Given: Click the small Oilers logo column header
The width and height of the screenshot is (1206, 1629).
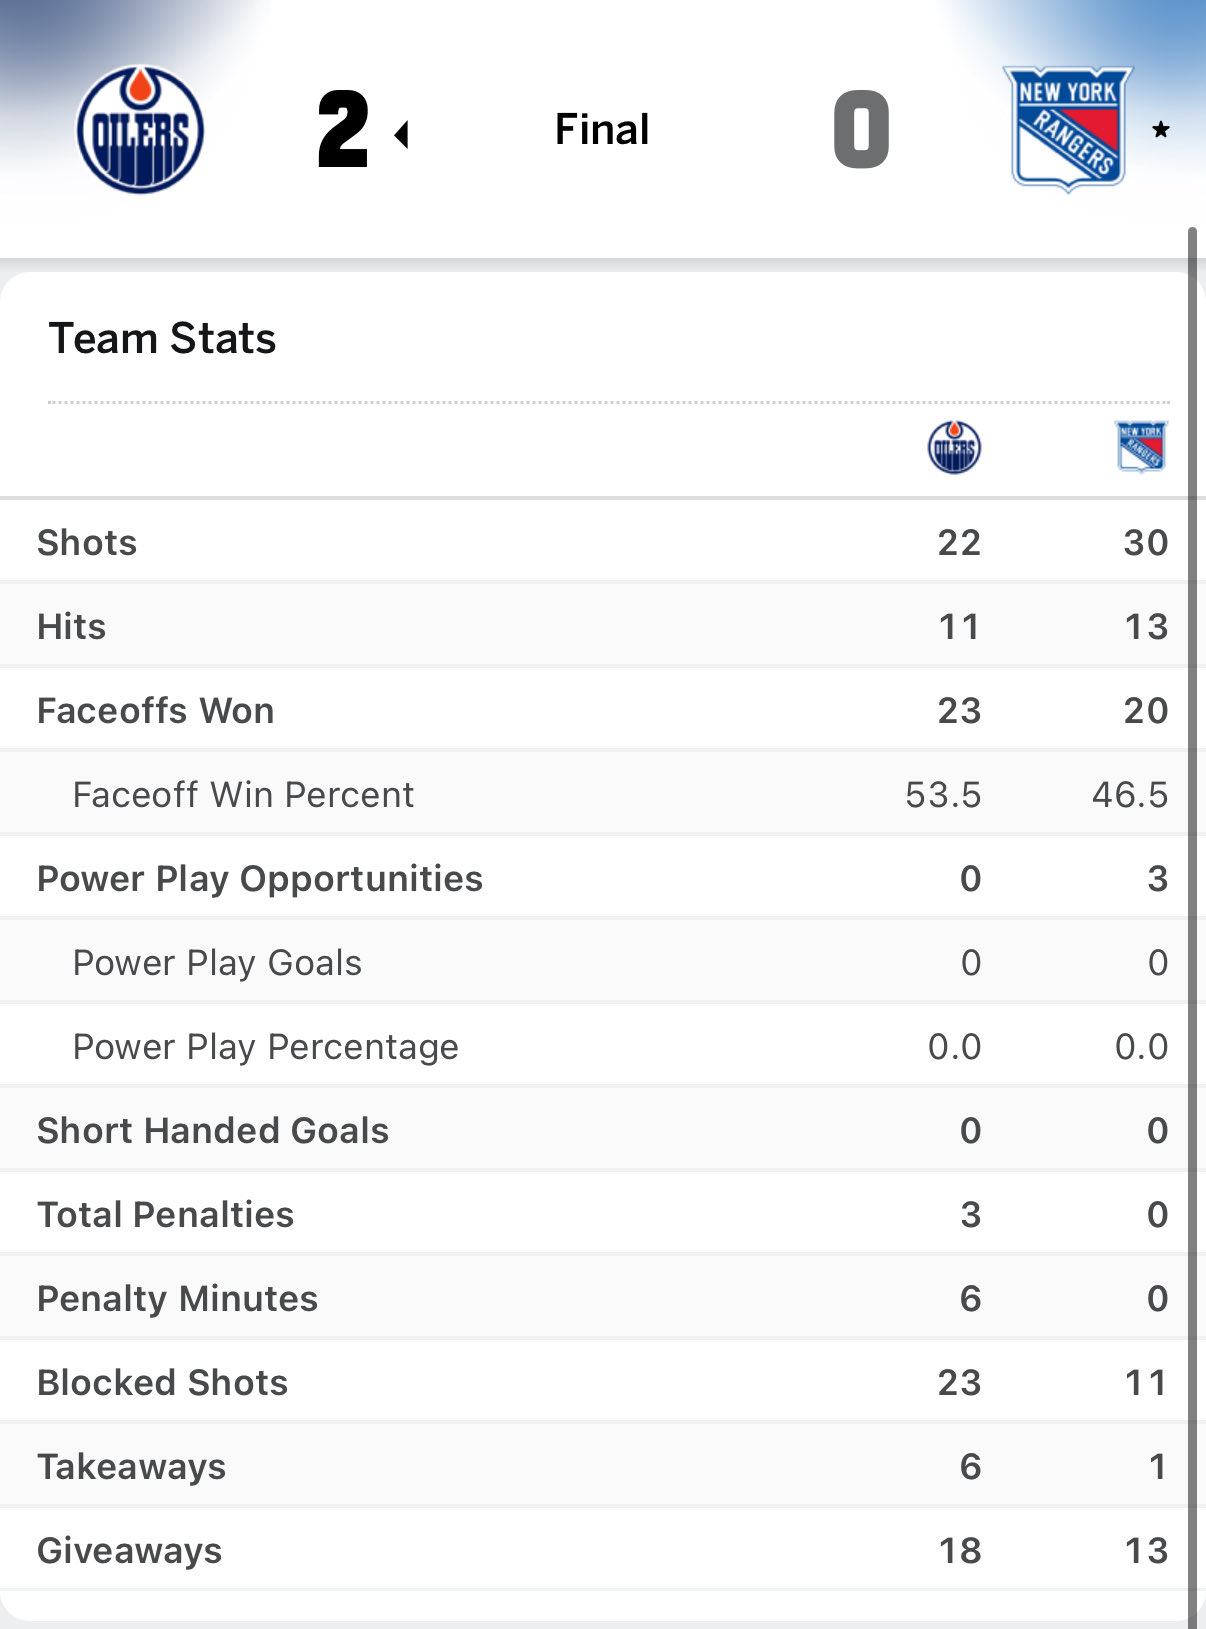Looking at the screenshot, I should (954, 447).
